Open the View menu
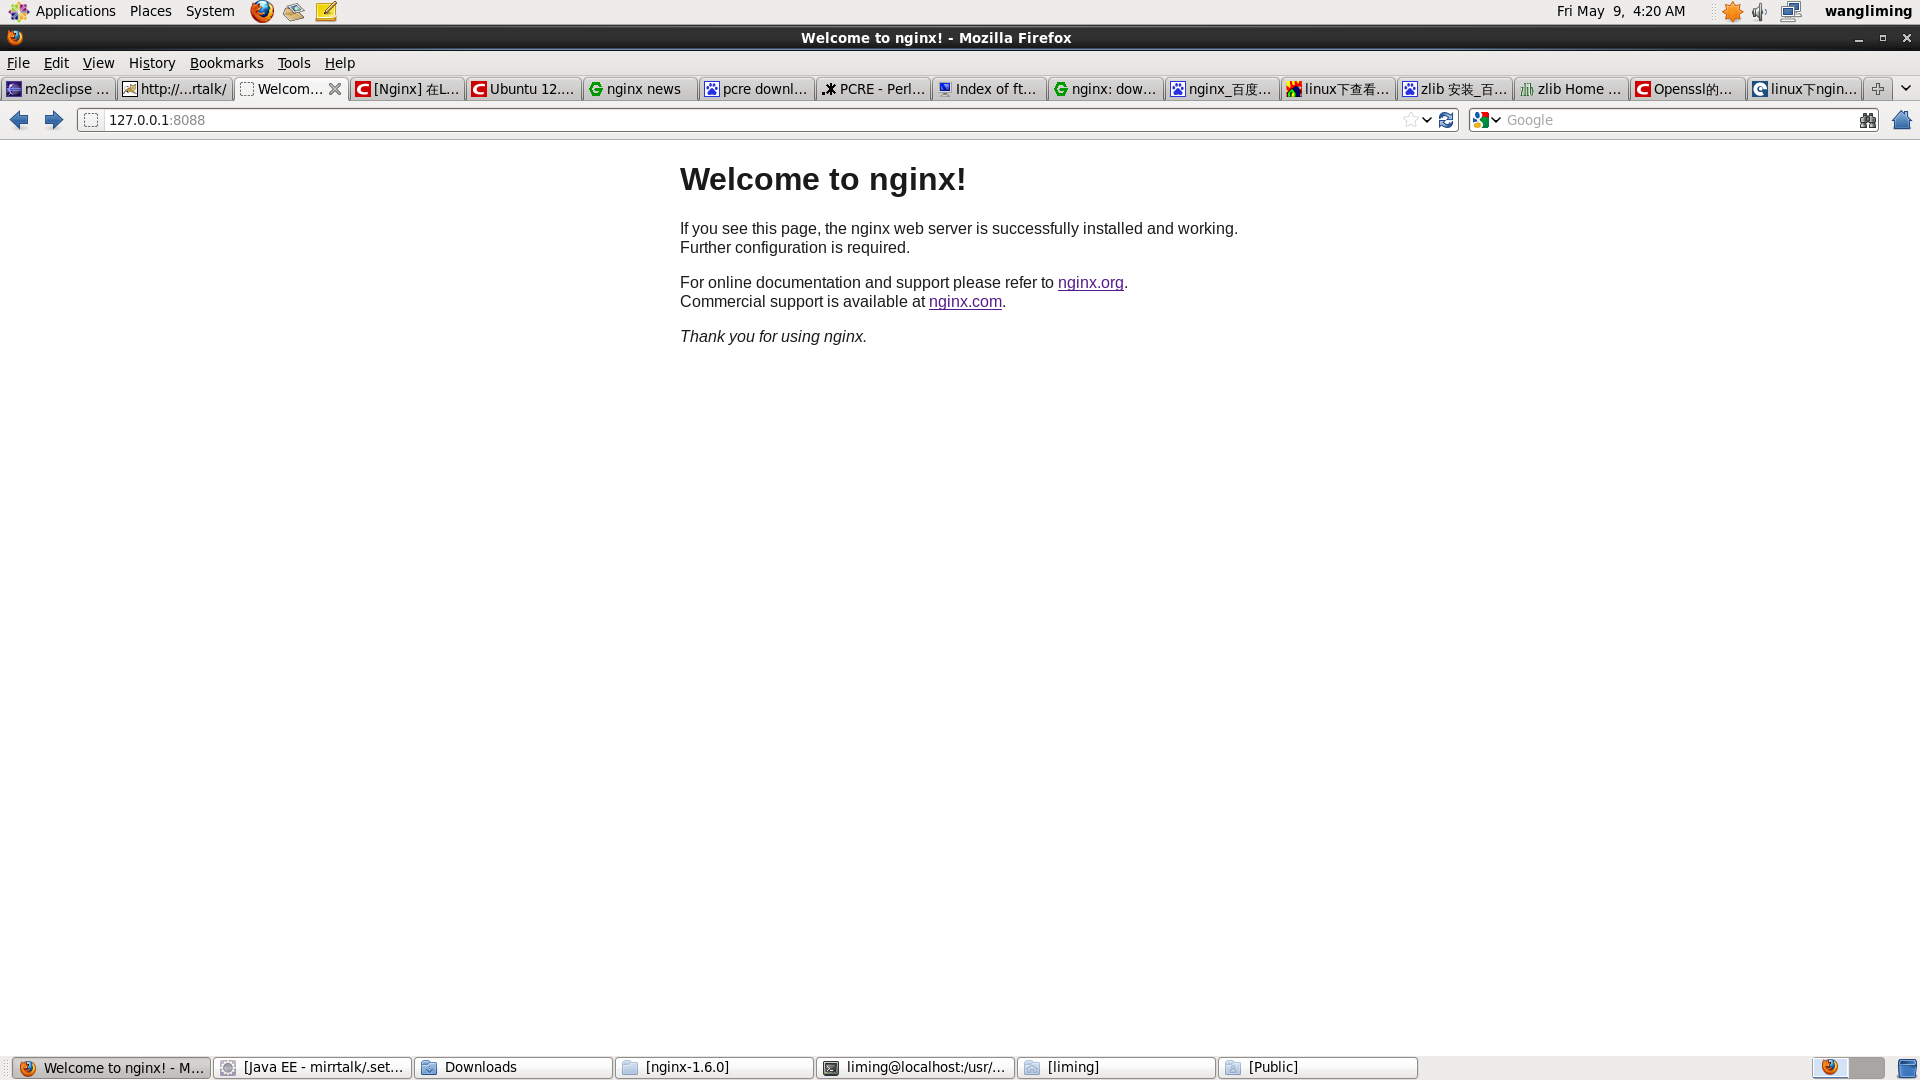Screen dimensions: 1920x1080 pyautogui.click(x=98, y=63)
